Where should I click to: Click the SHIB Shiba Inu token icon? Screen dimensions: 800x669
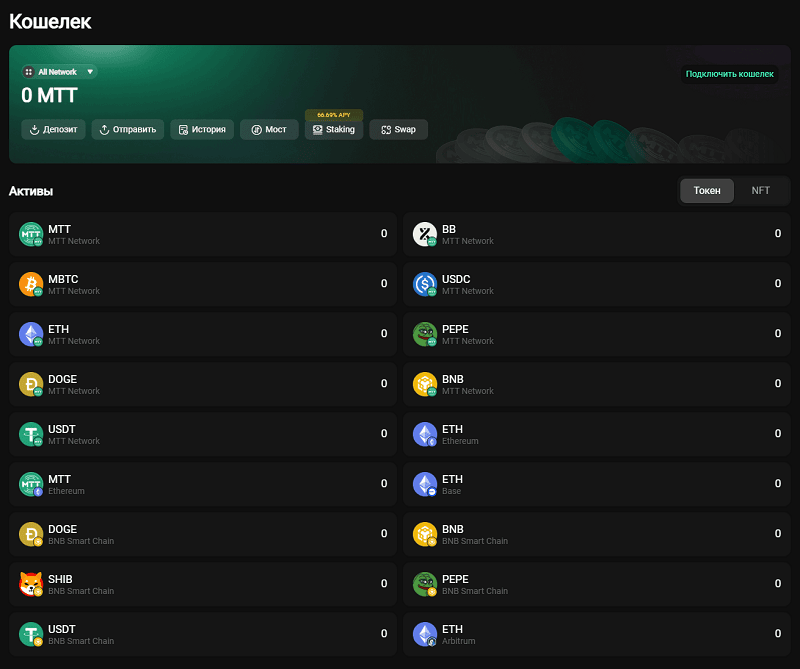point(32,584)
